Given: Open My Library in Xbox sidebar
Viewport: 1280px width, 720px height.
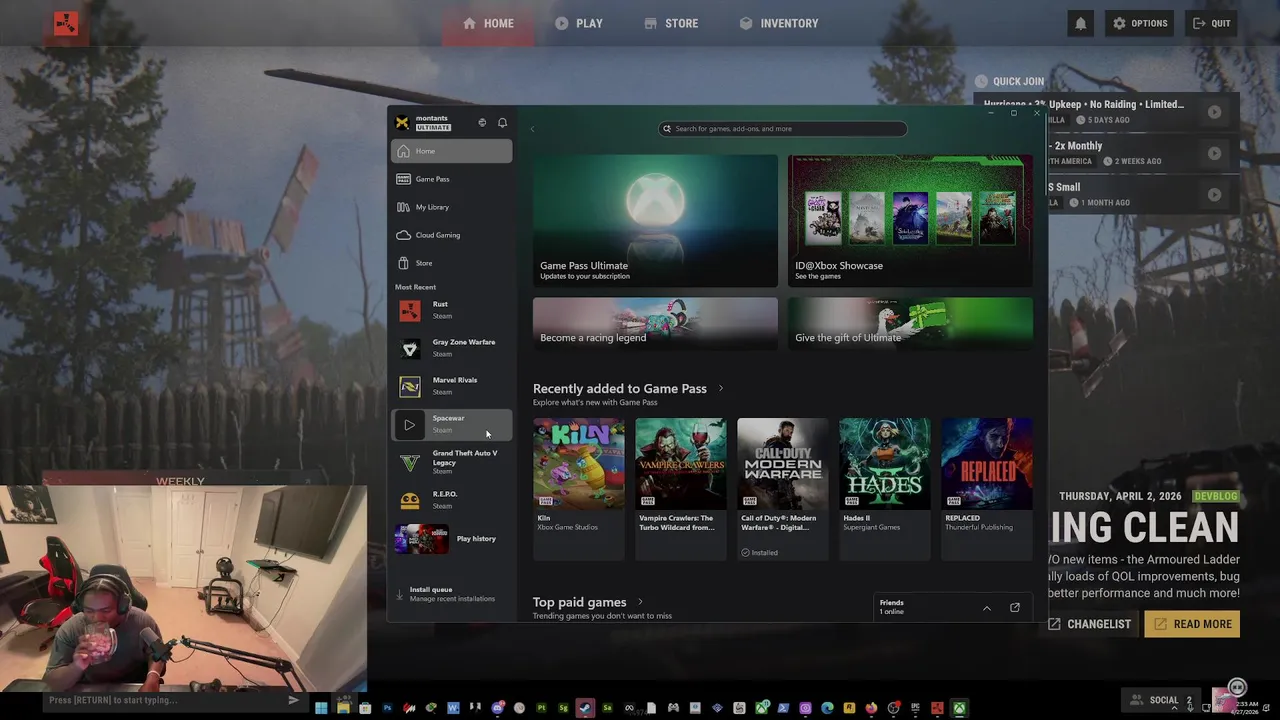Looking at the screenshot, I should pos(451,207).
